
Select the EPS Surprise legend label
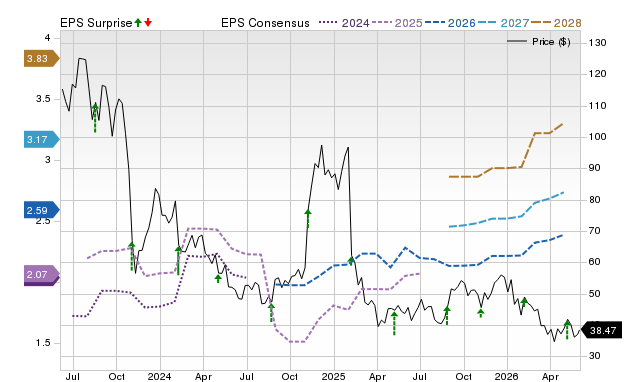click(x=96, y=23)
